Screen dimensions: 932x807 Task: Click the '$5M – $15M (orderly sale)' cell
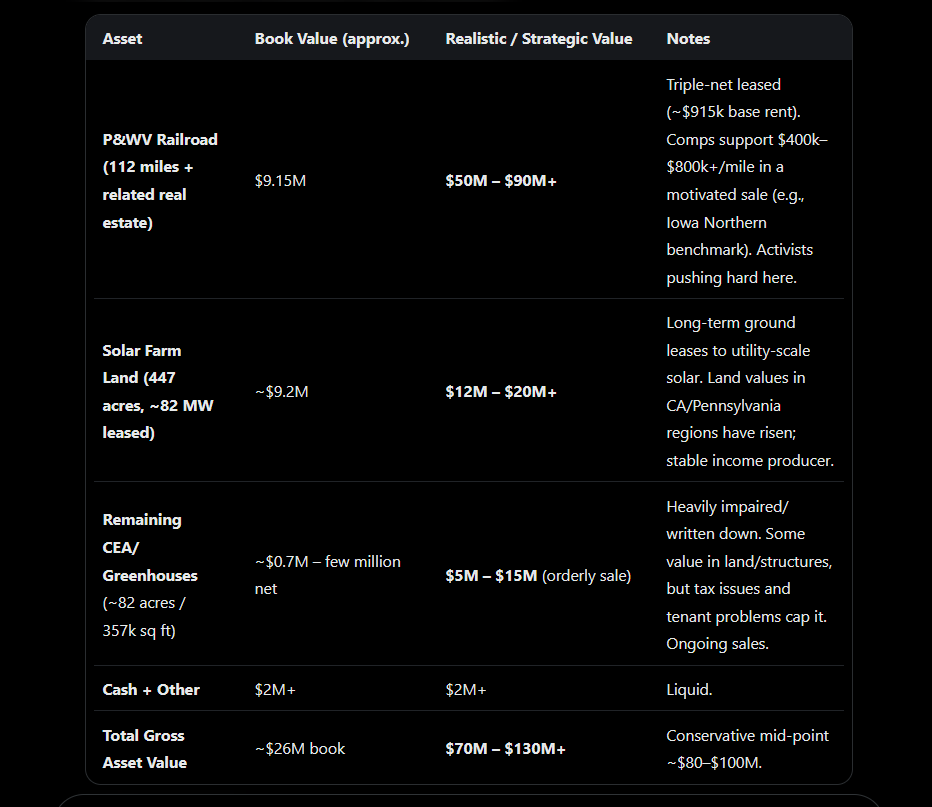(538, 575)
